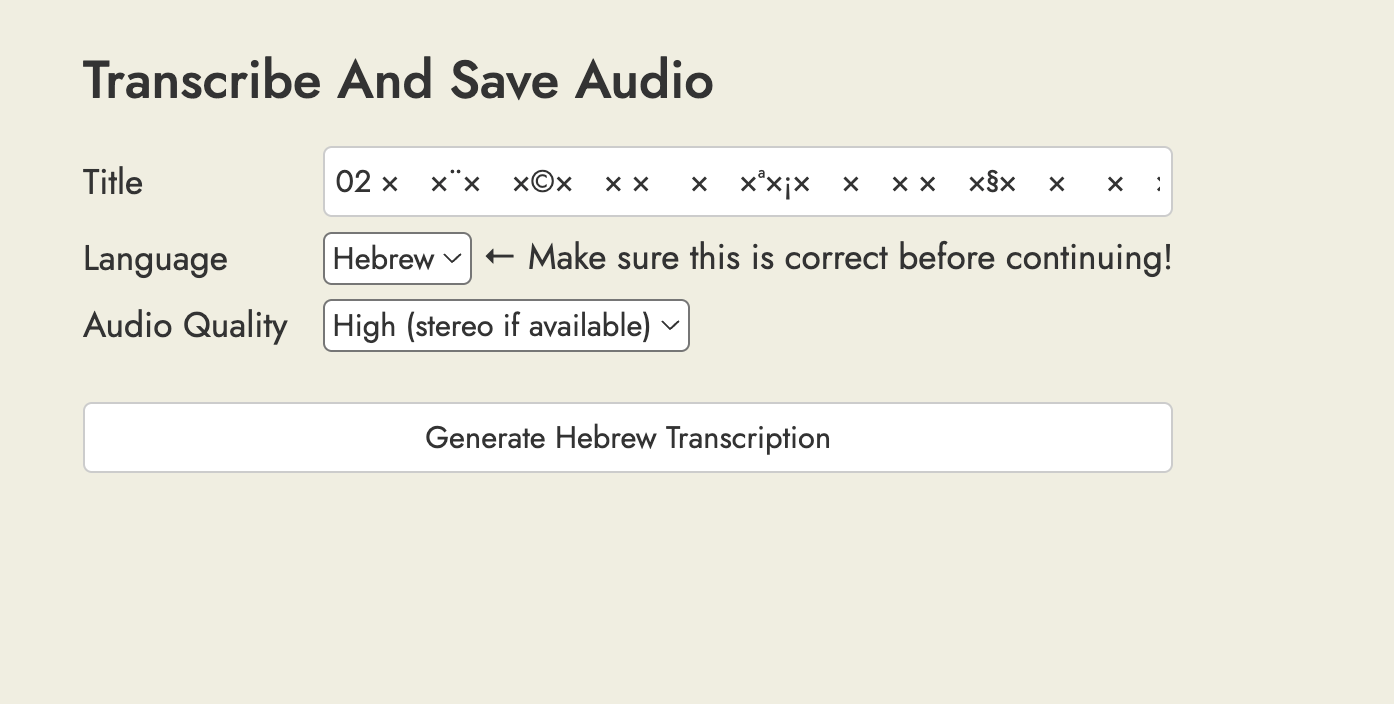The image size is (1394, 704).
Task: Click the § symbol inside the title field
Action: [x=992, y=184]
